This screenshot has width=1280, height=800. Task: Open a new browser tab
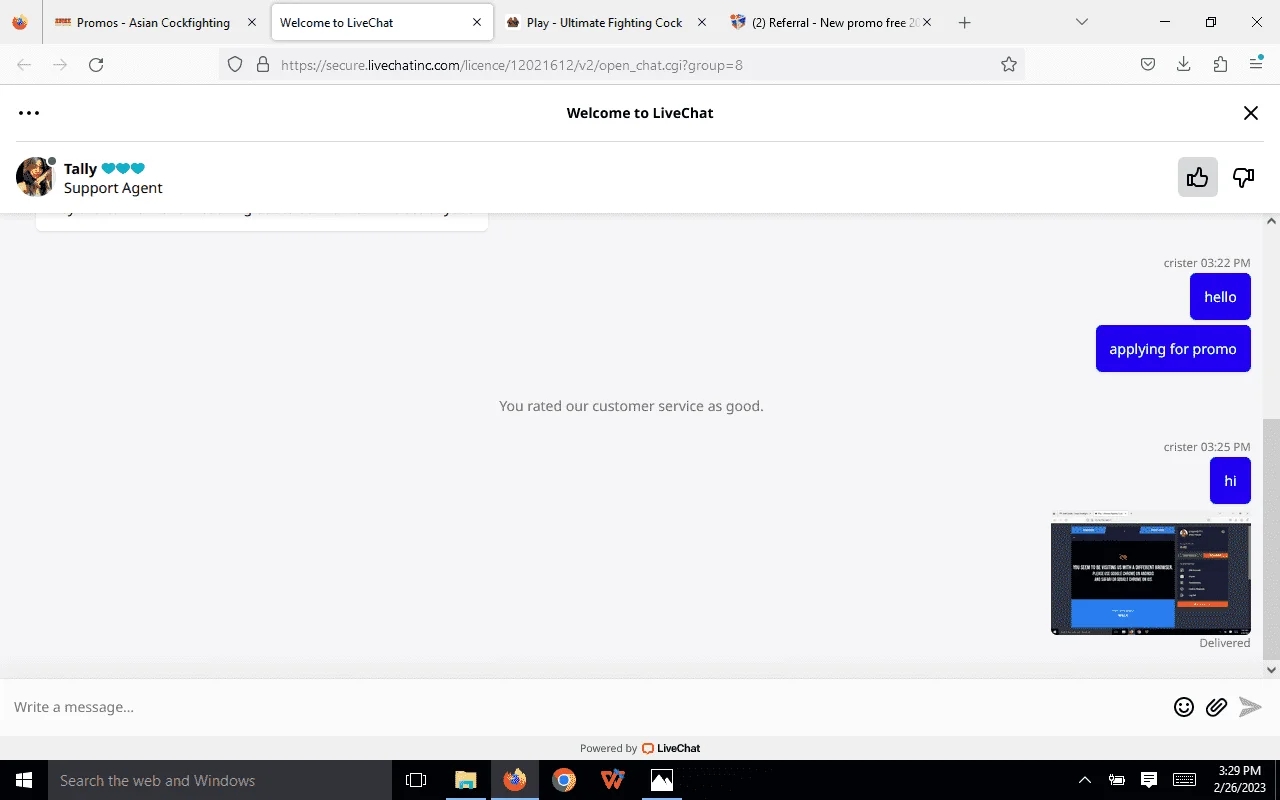click(964, 22)
